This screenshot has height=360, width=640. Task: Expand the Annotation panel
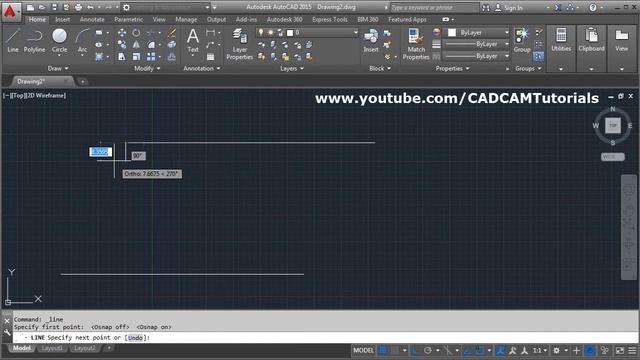(202, 69)
